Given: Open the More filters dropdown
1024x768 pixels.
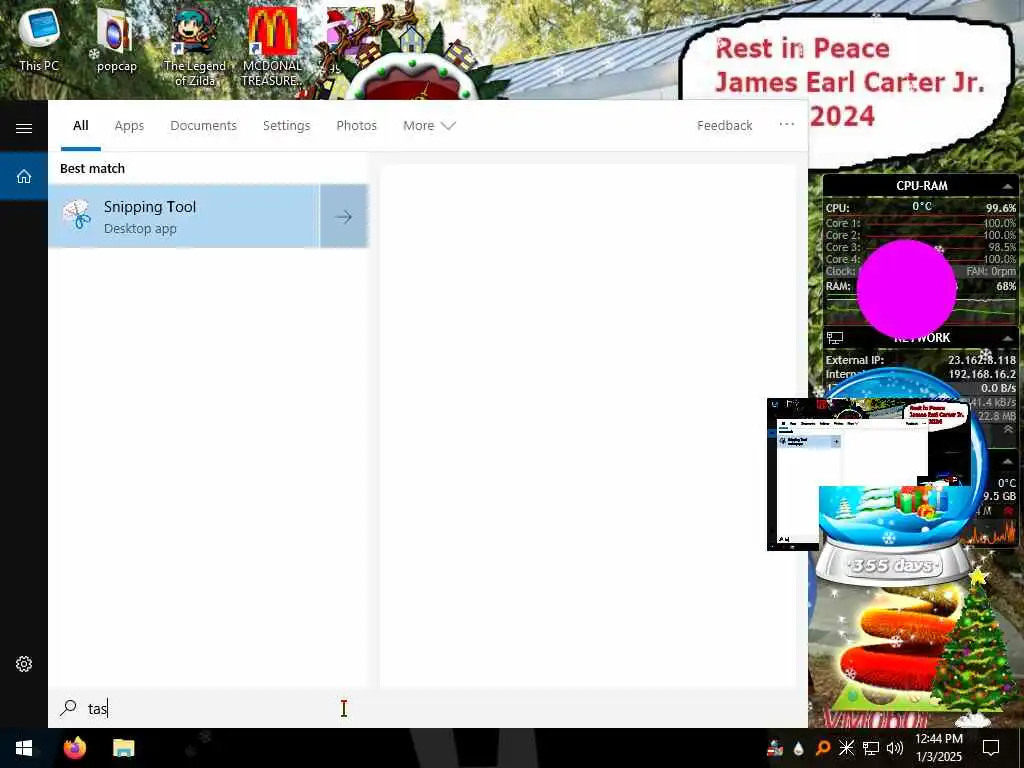Looking at the screenshot, I should [x=429, y=125].
